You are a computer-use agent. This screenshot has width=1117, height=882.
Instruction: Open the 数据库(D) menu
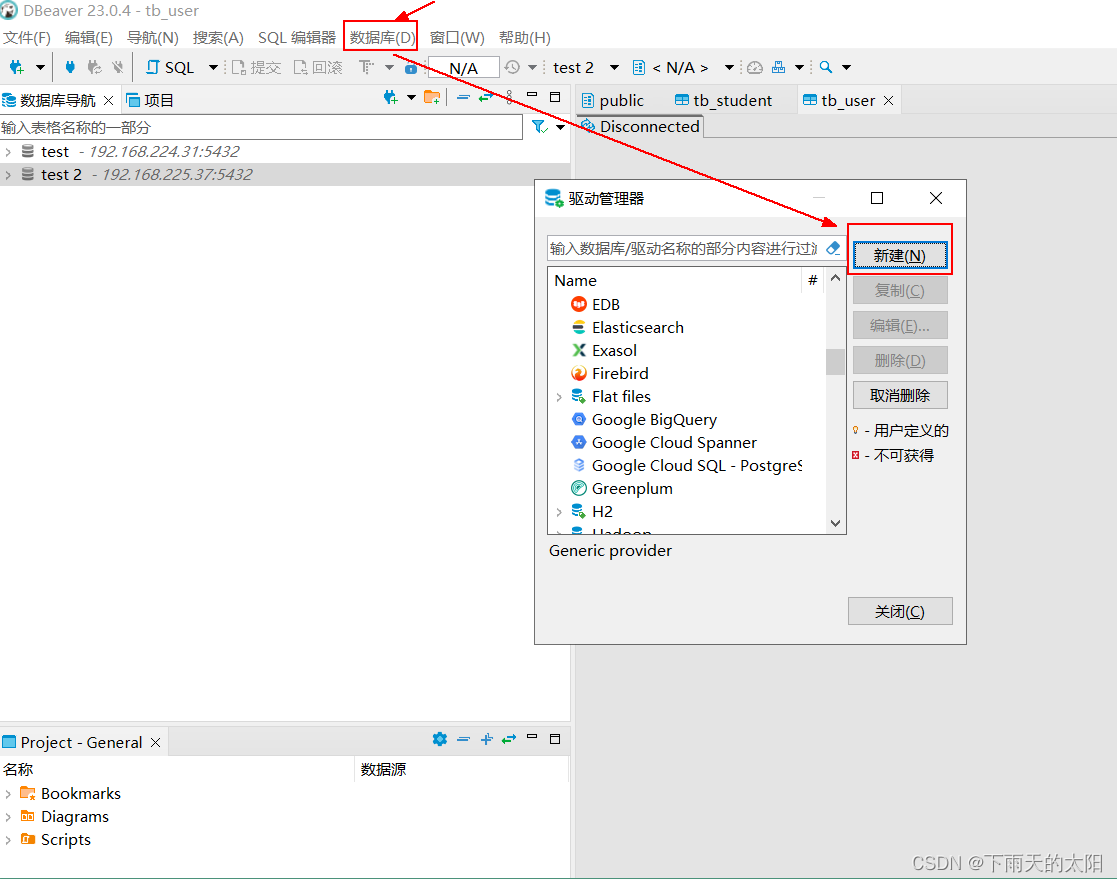point(382,38)
